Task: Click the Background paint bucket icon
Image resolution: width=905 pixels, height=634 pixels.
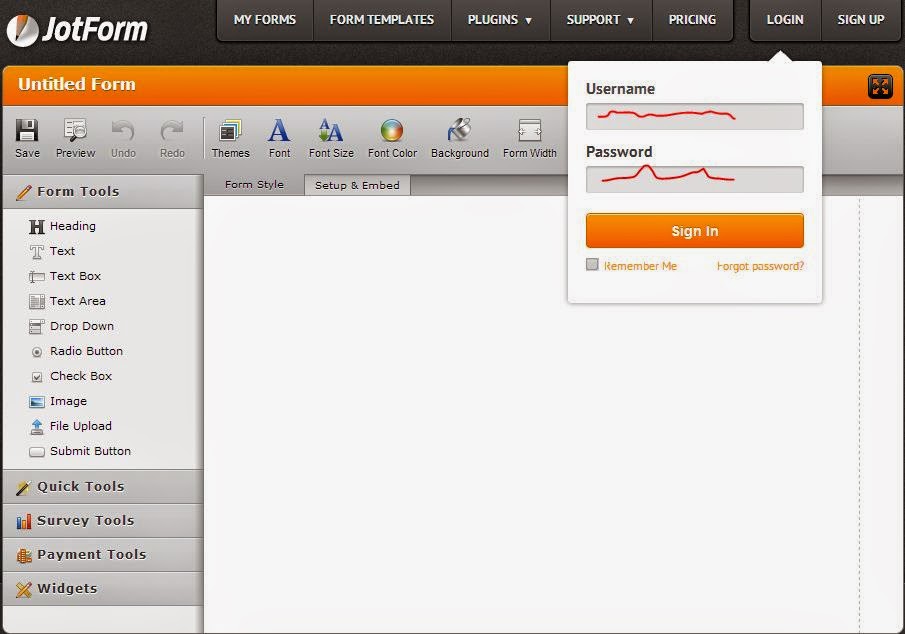Action: tap(459, 130)
